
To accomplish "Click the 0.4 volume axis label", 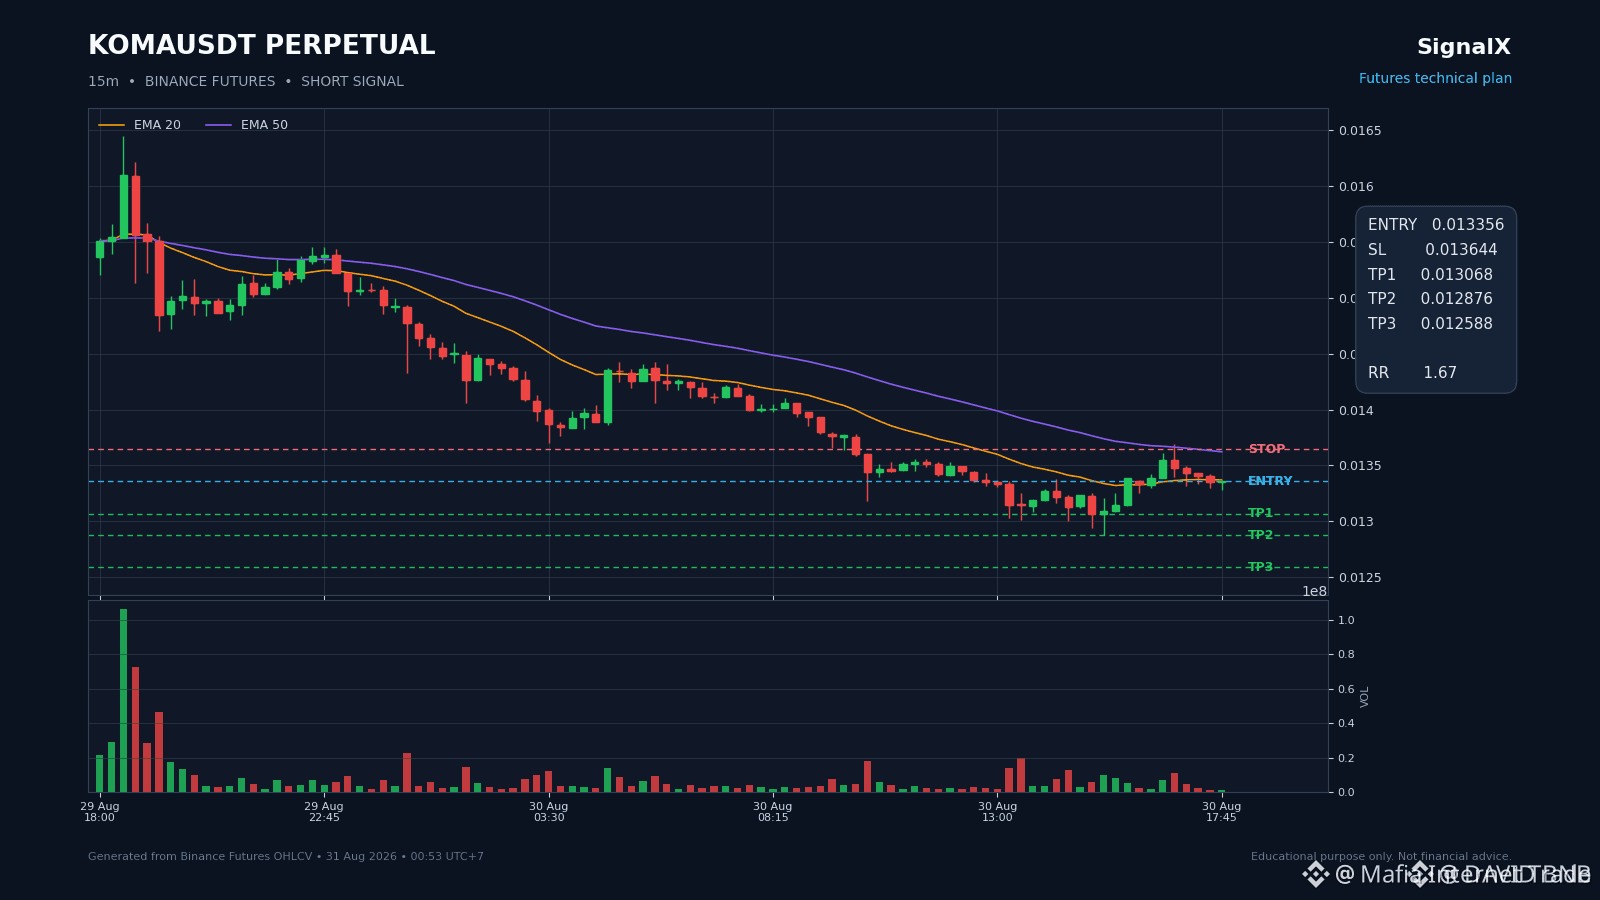I will pos(1347,724).
